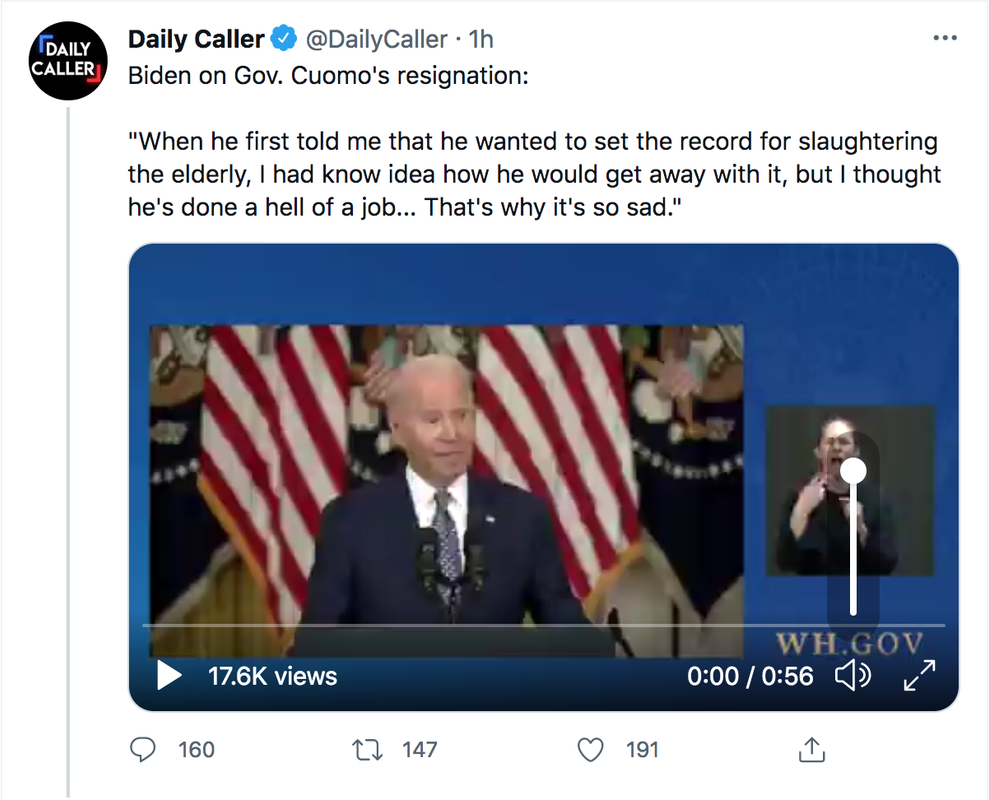Screen dimensions: 989x800
Task: Play the Biden video
Action: pyautogui.click(x=170, y=676)
